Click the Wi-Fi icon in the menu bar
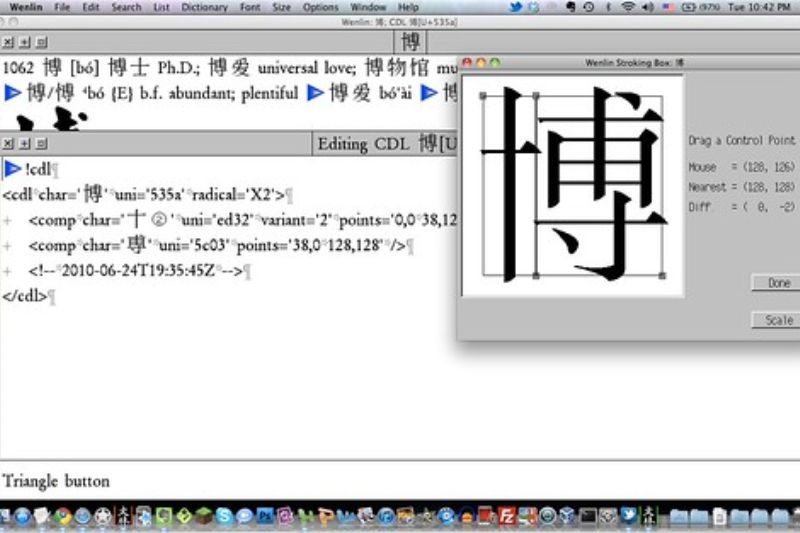The image size is (800, 533). 629,7
